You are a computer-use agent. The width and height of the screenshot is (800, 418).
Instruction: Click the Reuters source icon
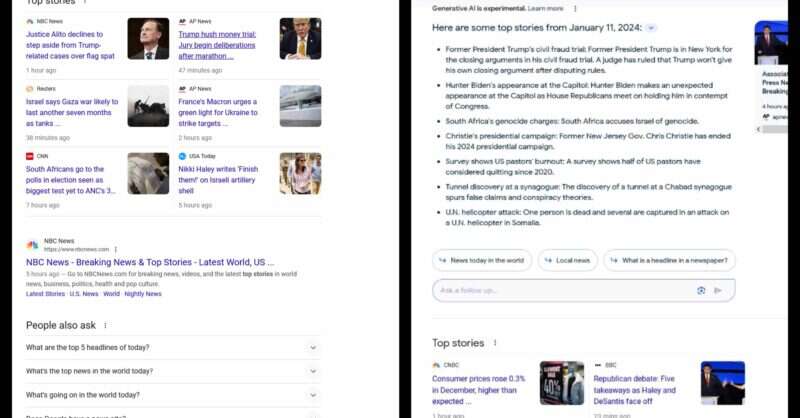pos(30,89)
